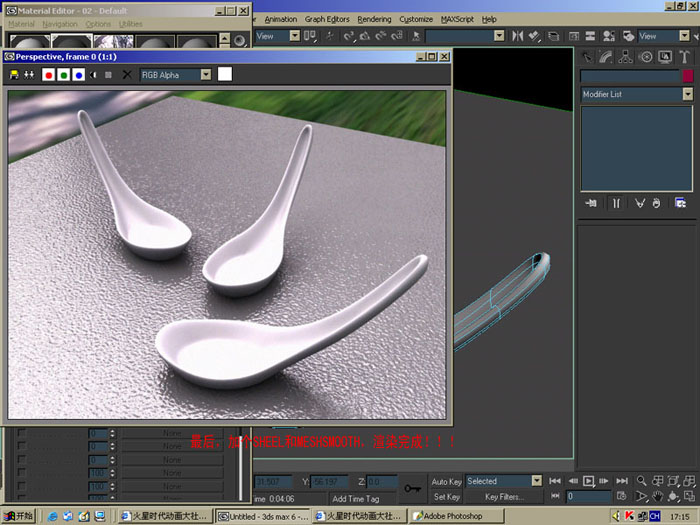Image resolution: width=700 pixels, height=525 pixels.
Task: Switch to the Modify command panel
Action: 606,57
